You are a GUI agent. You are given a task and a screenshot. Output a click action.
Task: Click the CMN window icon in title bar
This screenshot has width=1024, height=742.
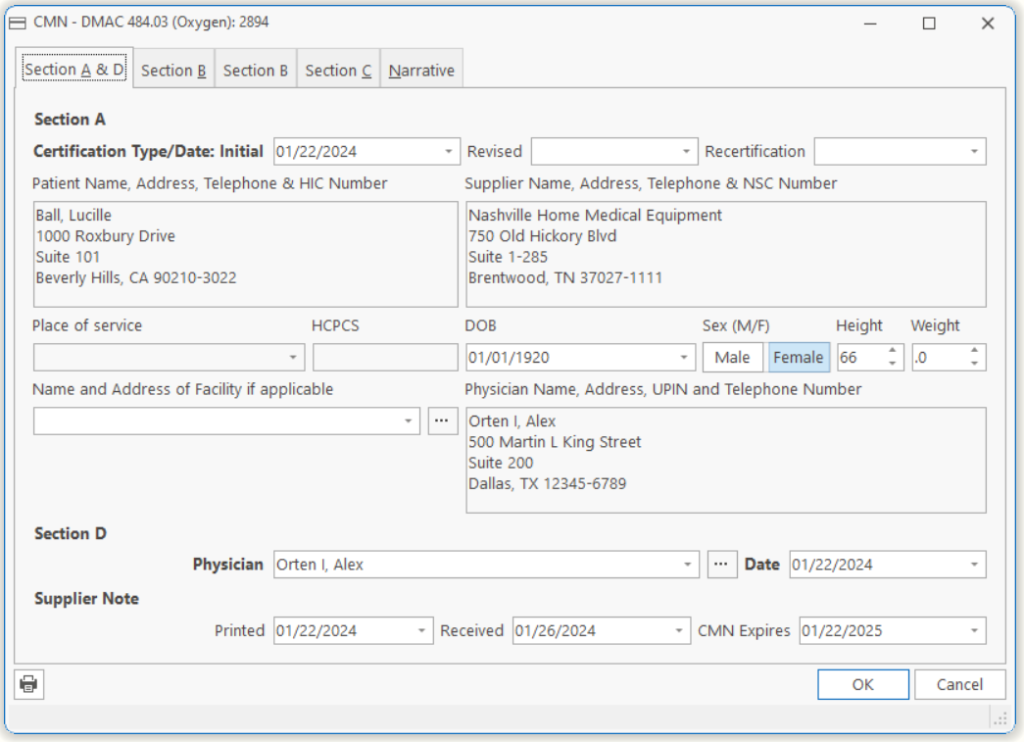pyautogui.click(x=17, y=23)
